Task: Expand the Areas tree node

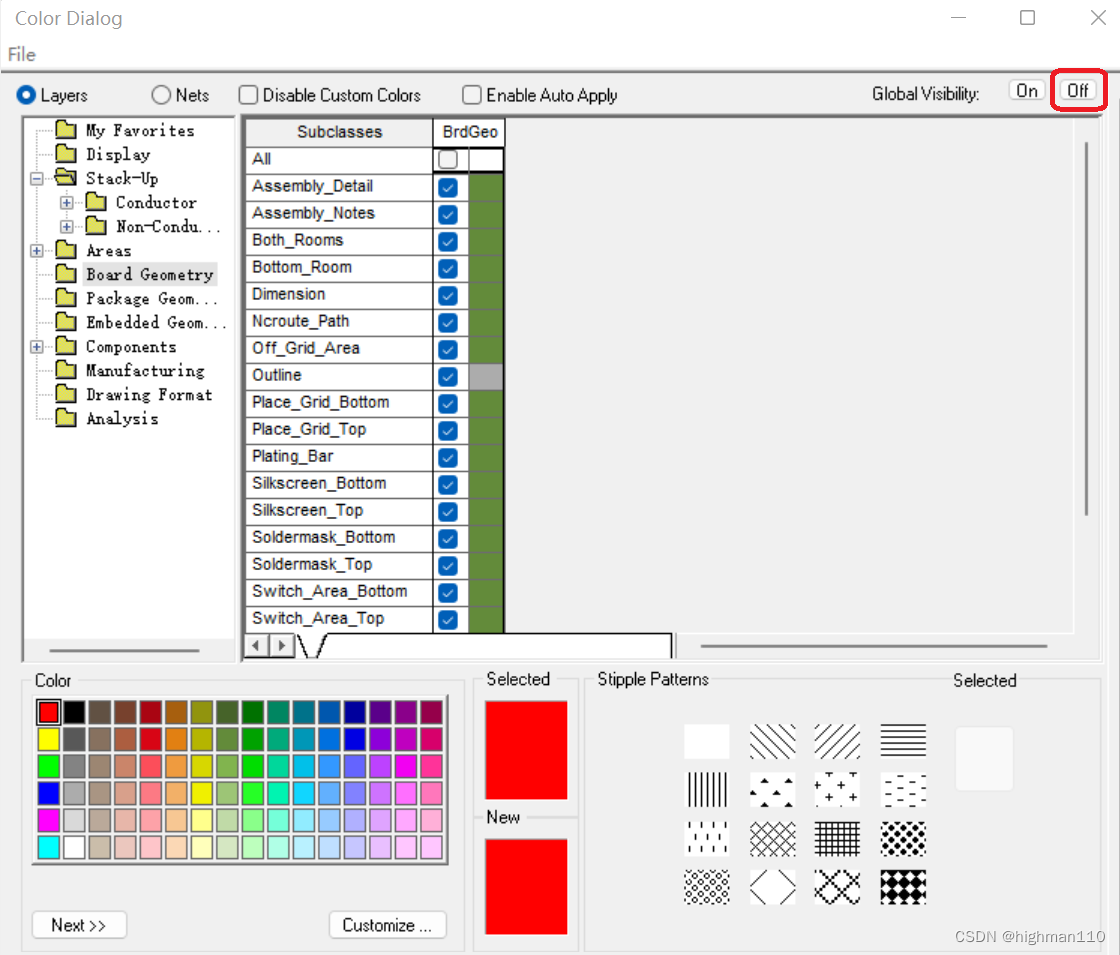Action: [36, 251]
